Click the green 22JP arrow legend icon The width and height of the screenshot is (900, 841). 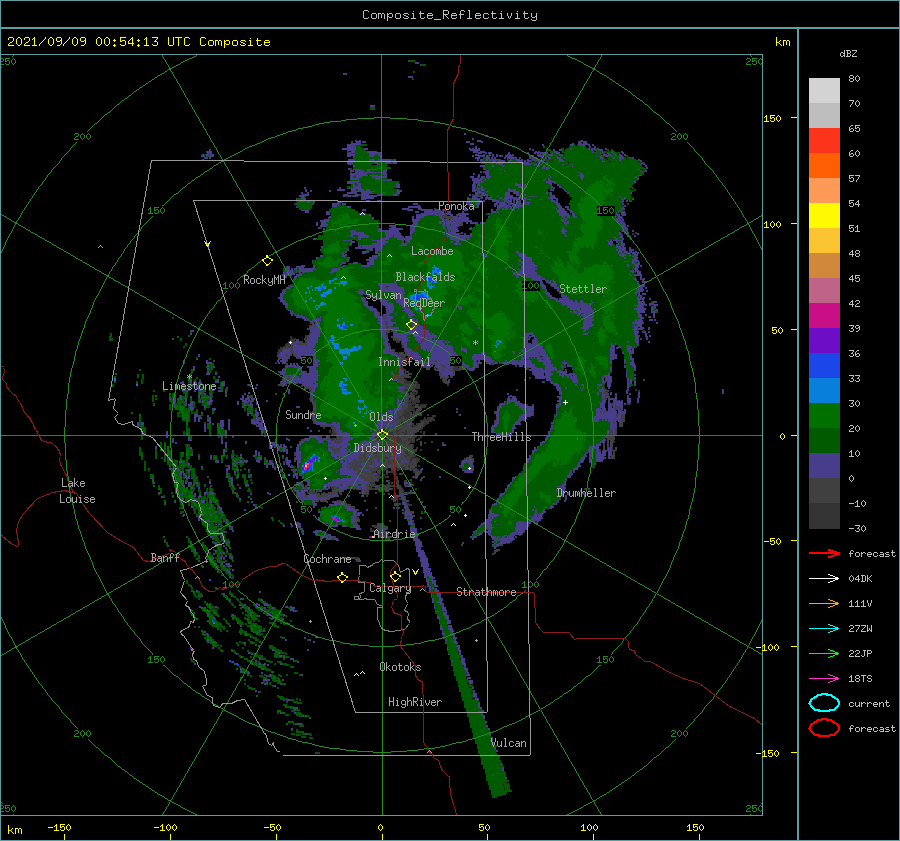[x=824, y=653]
